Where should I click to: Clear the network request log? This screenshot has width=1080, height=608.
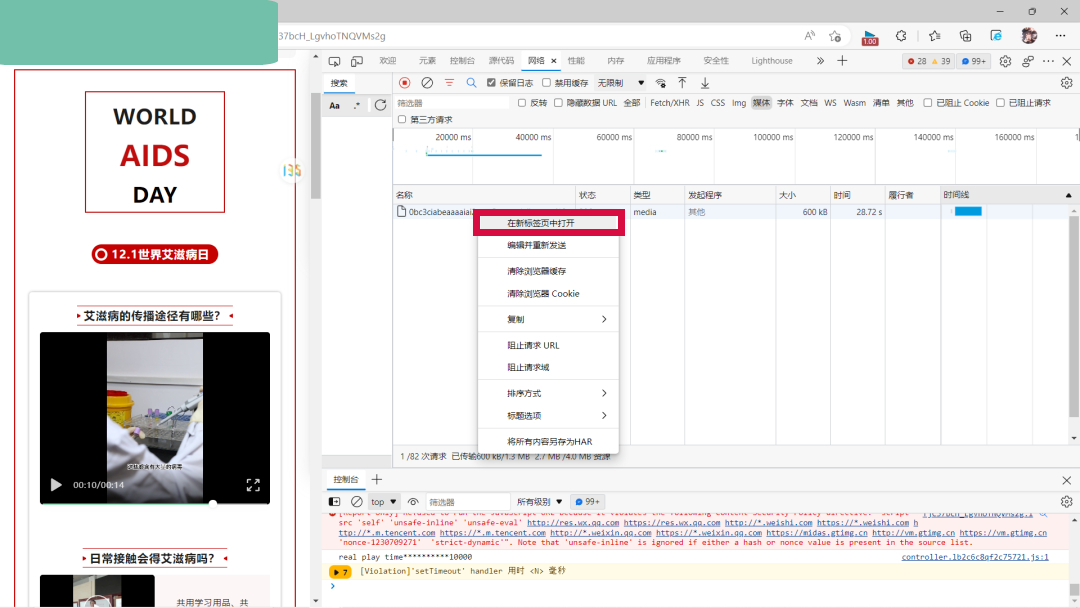click(x=427, y=81)
